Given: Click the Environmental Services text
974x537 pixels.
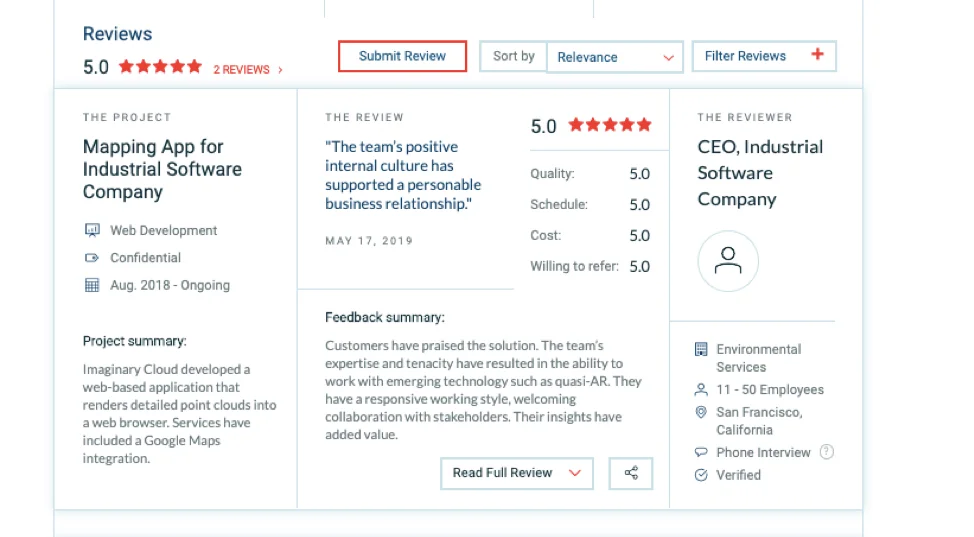Looking at the screenshot, I should click(x=758, y=358).
